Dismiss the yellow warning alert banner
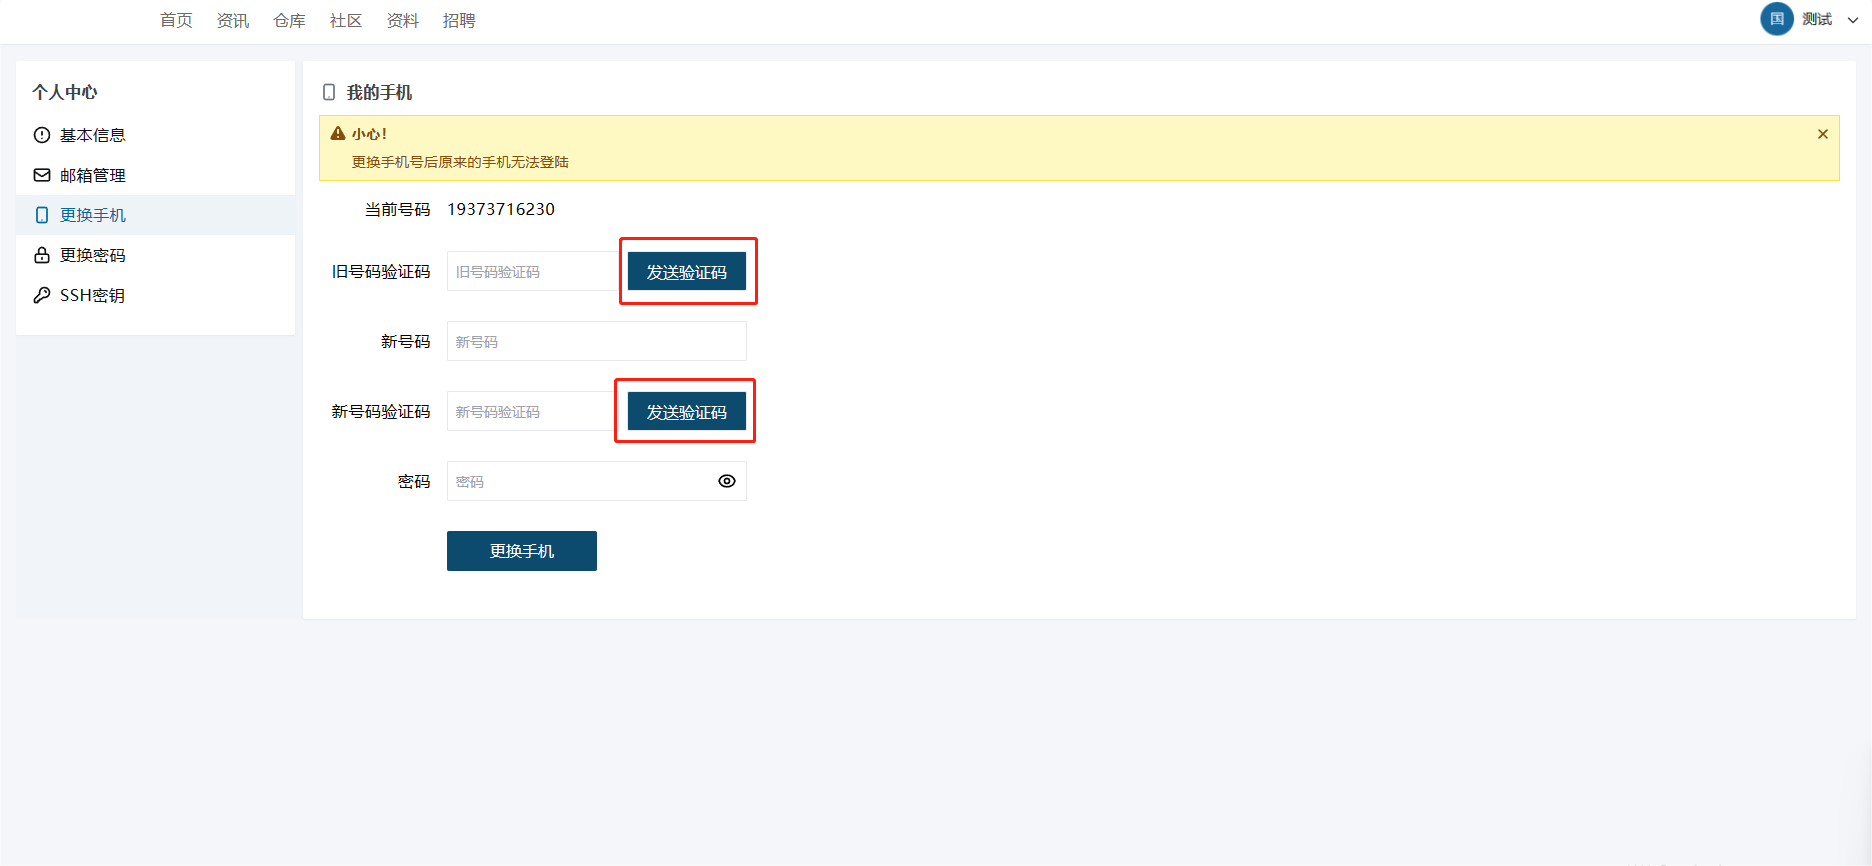Image resolution: width=1872 pixels, height=866 pixels. [x=1822, y=134]
